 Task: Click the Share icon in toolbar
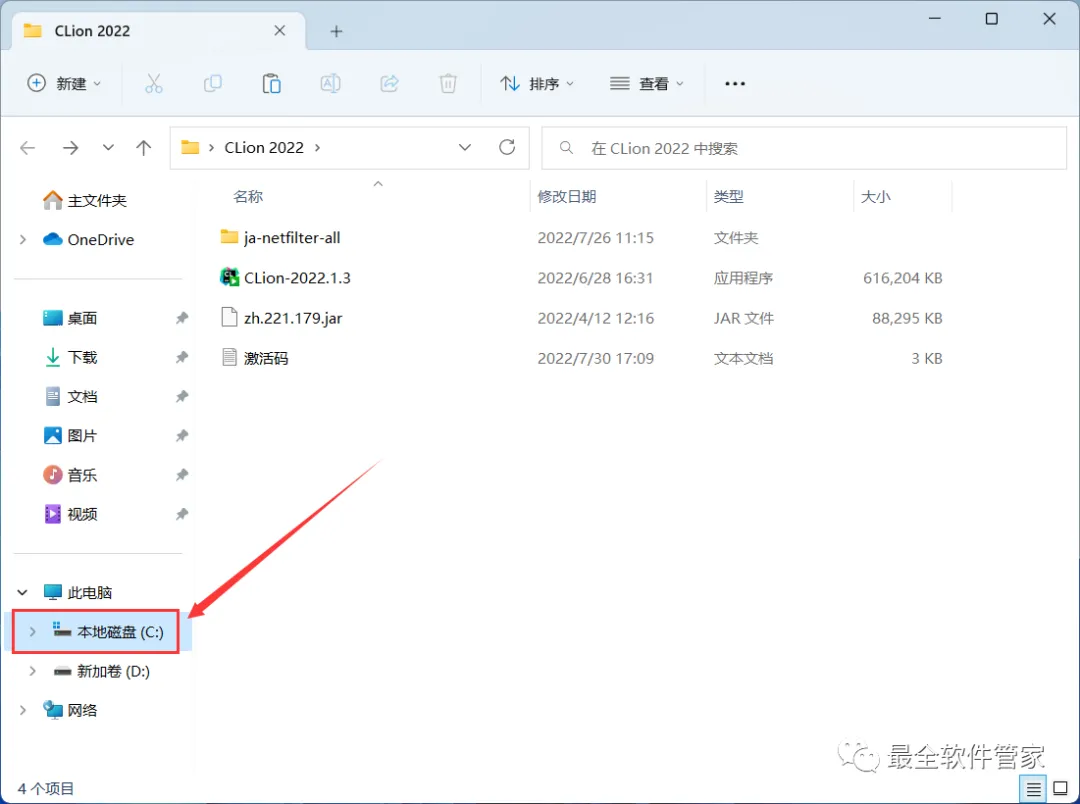click(x=390, y=83)
